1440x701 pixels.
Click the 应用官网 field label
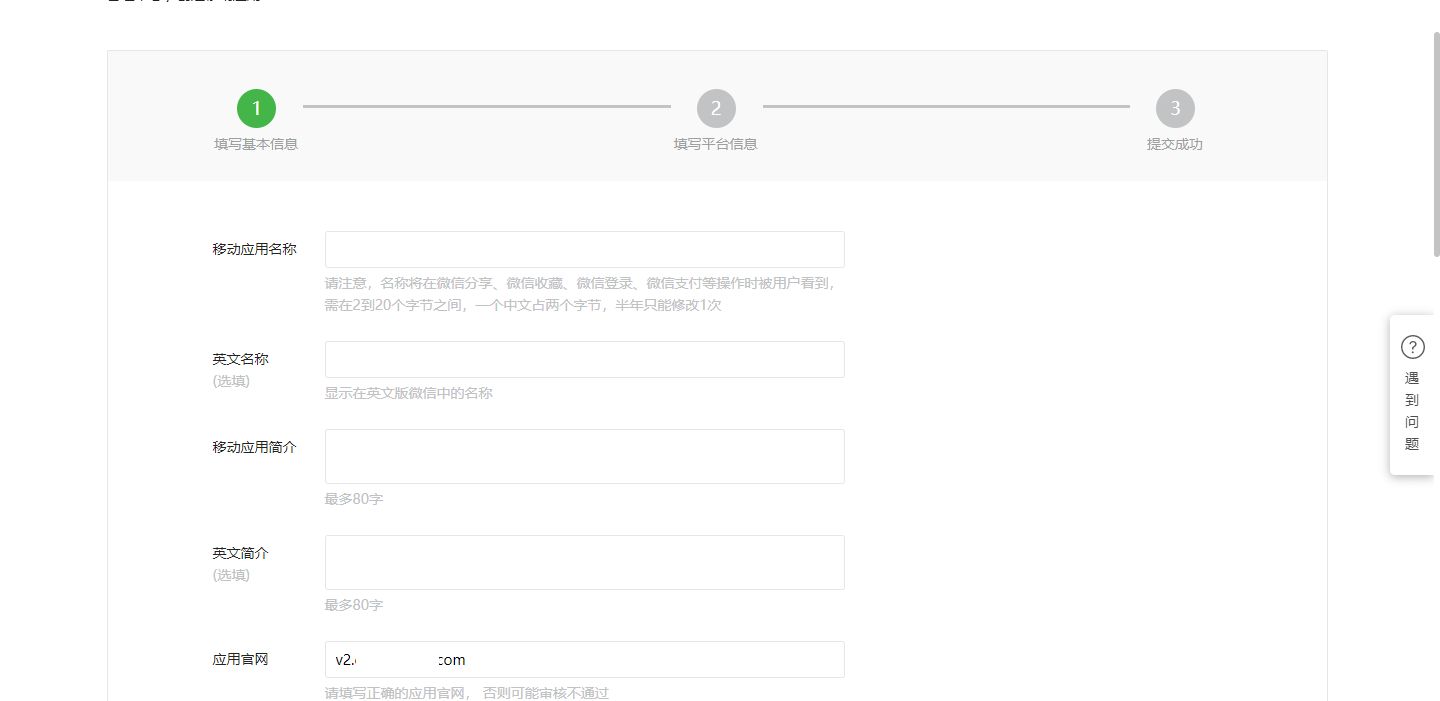[240, 659]
